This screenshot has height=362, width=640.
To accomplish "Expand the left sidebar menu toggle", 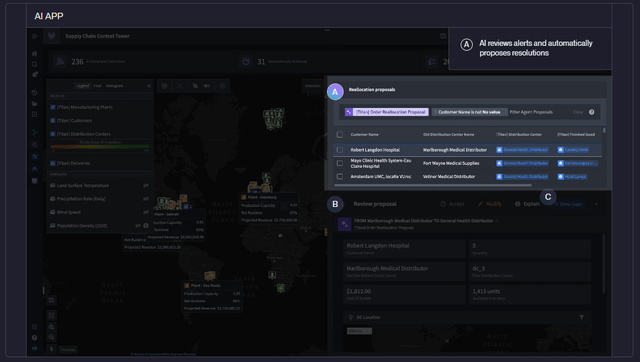I will [x=34, y=36].
